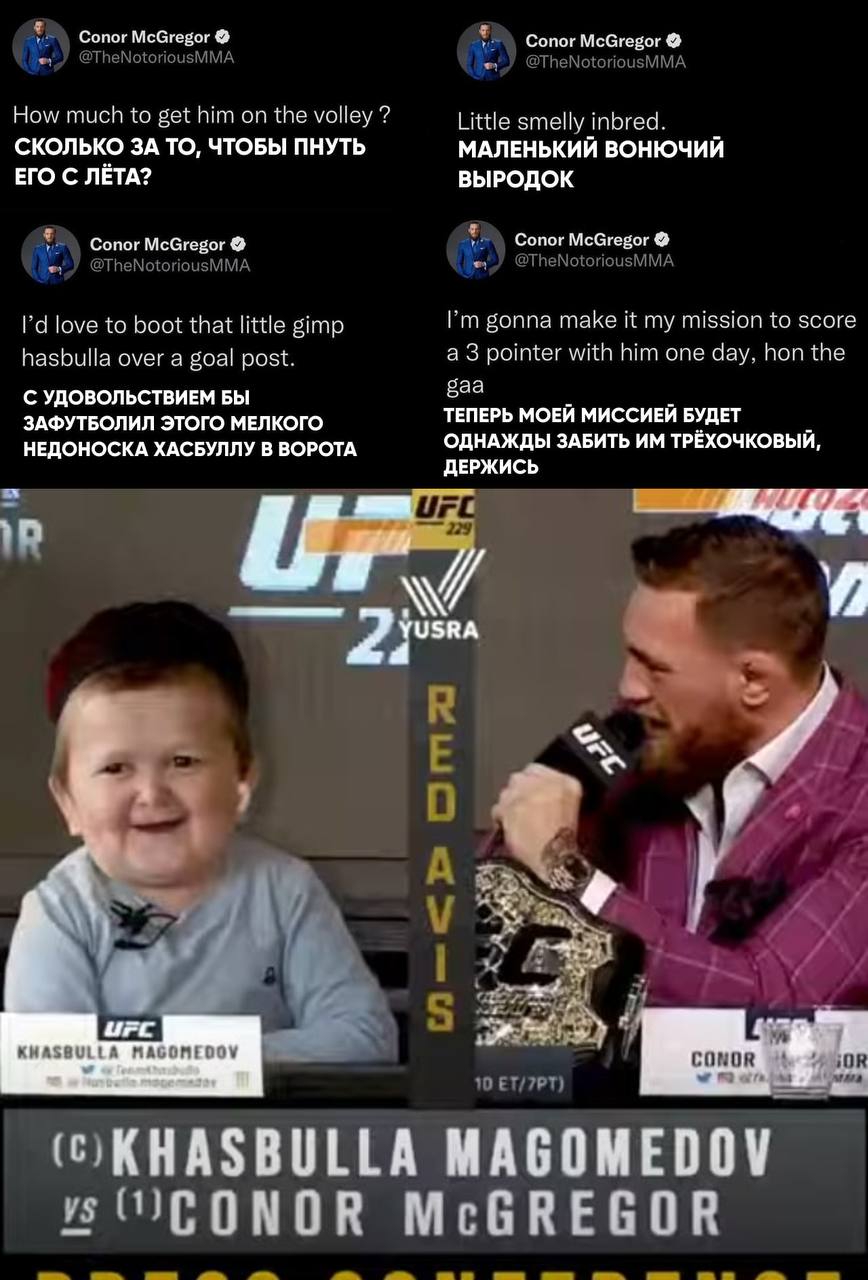This screenshot has height=1280, width=868.
Task: Click the verified badge on the 'goal post' tweet
Action: (238, 244)
